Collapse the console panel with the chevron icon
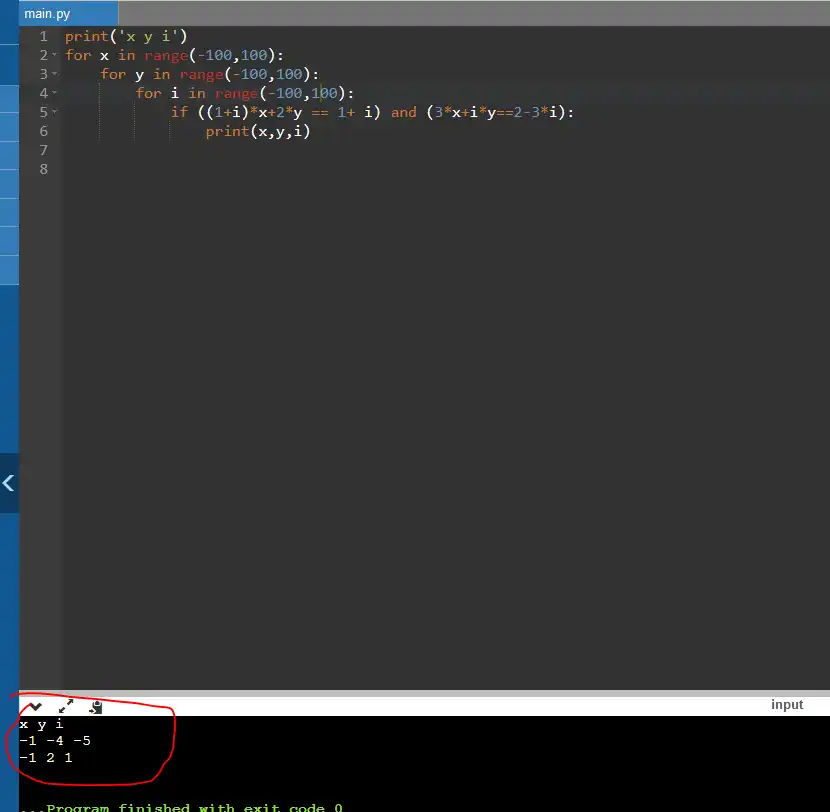The width and height of the screenshot is (830, 812). pyautogui.click(x=35, y=707)
